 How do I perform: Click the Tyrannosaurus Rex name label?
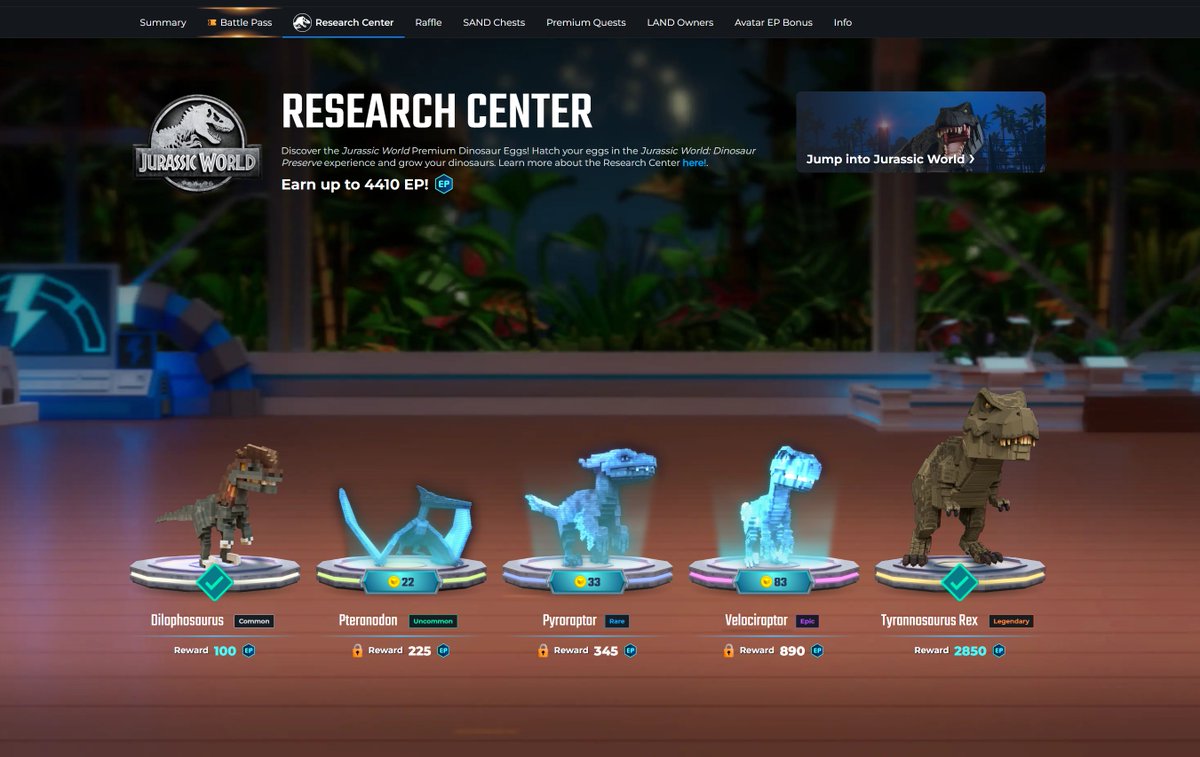click(930, 621)
